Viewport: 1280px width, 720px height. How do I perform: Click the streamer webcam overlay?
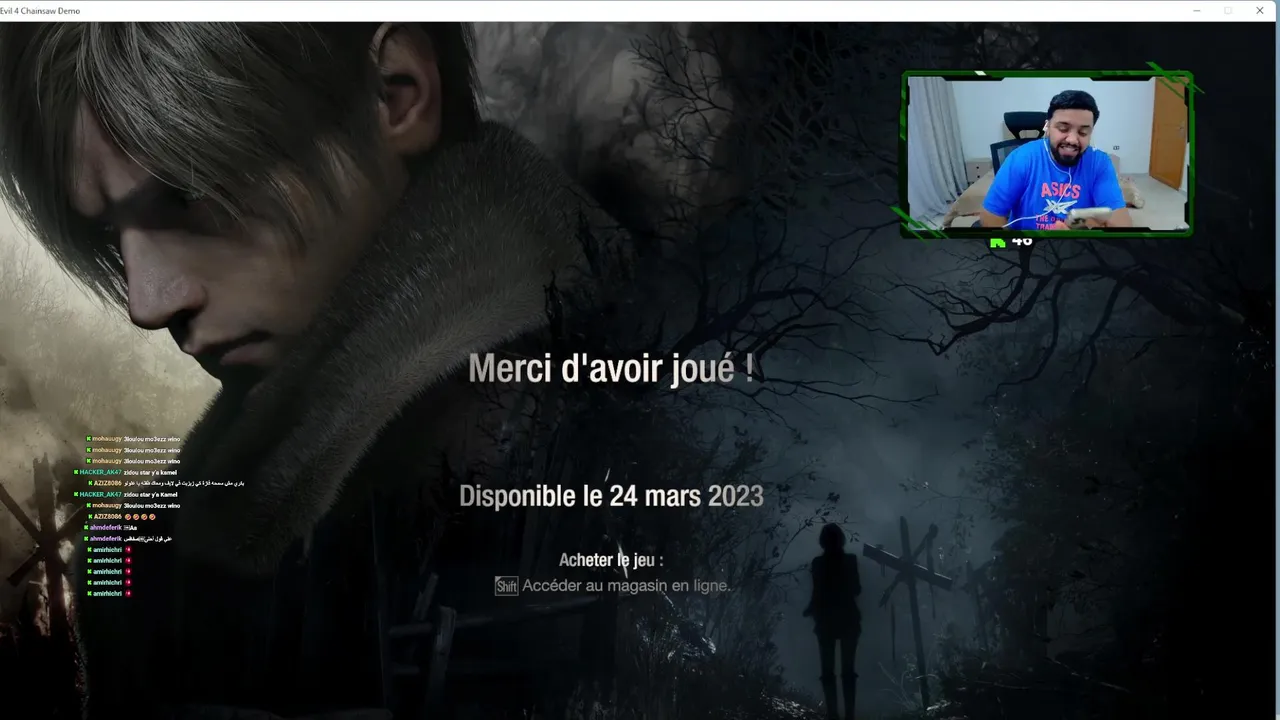click(x=1047, y=153)
